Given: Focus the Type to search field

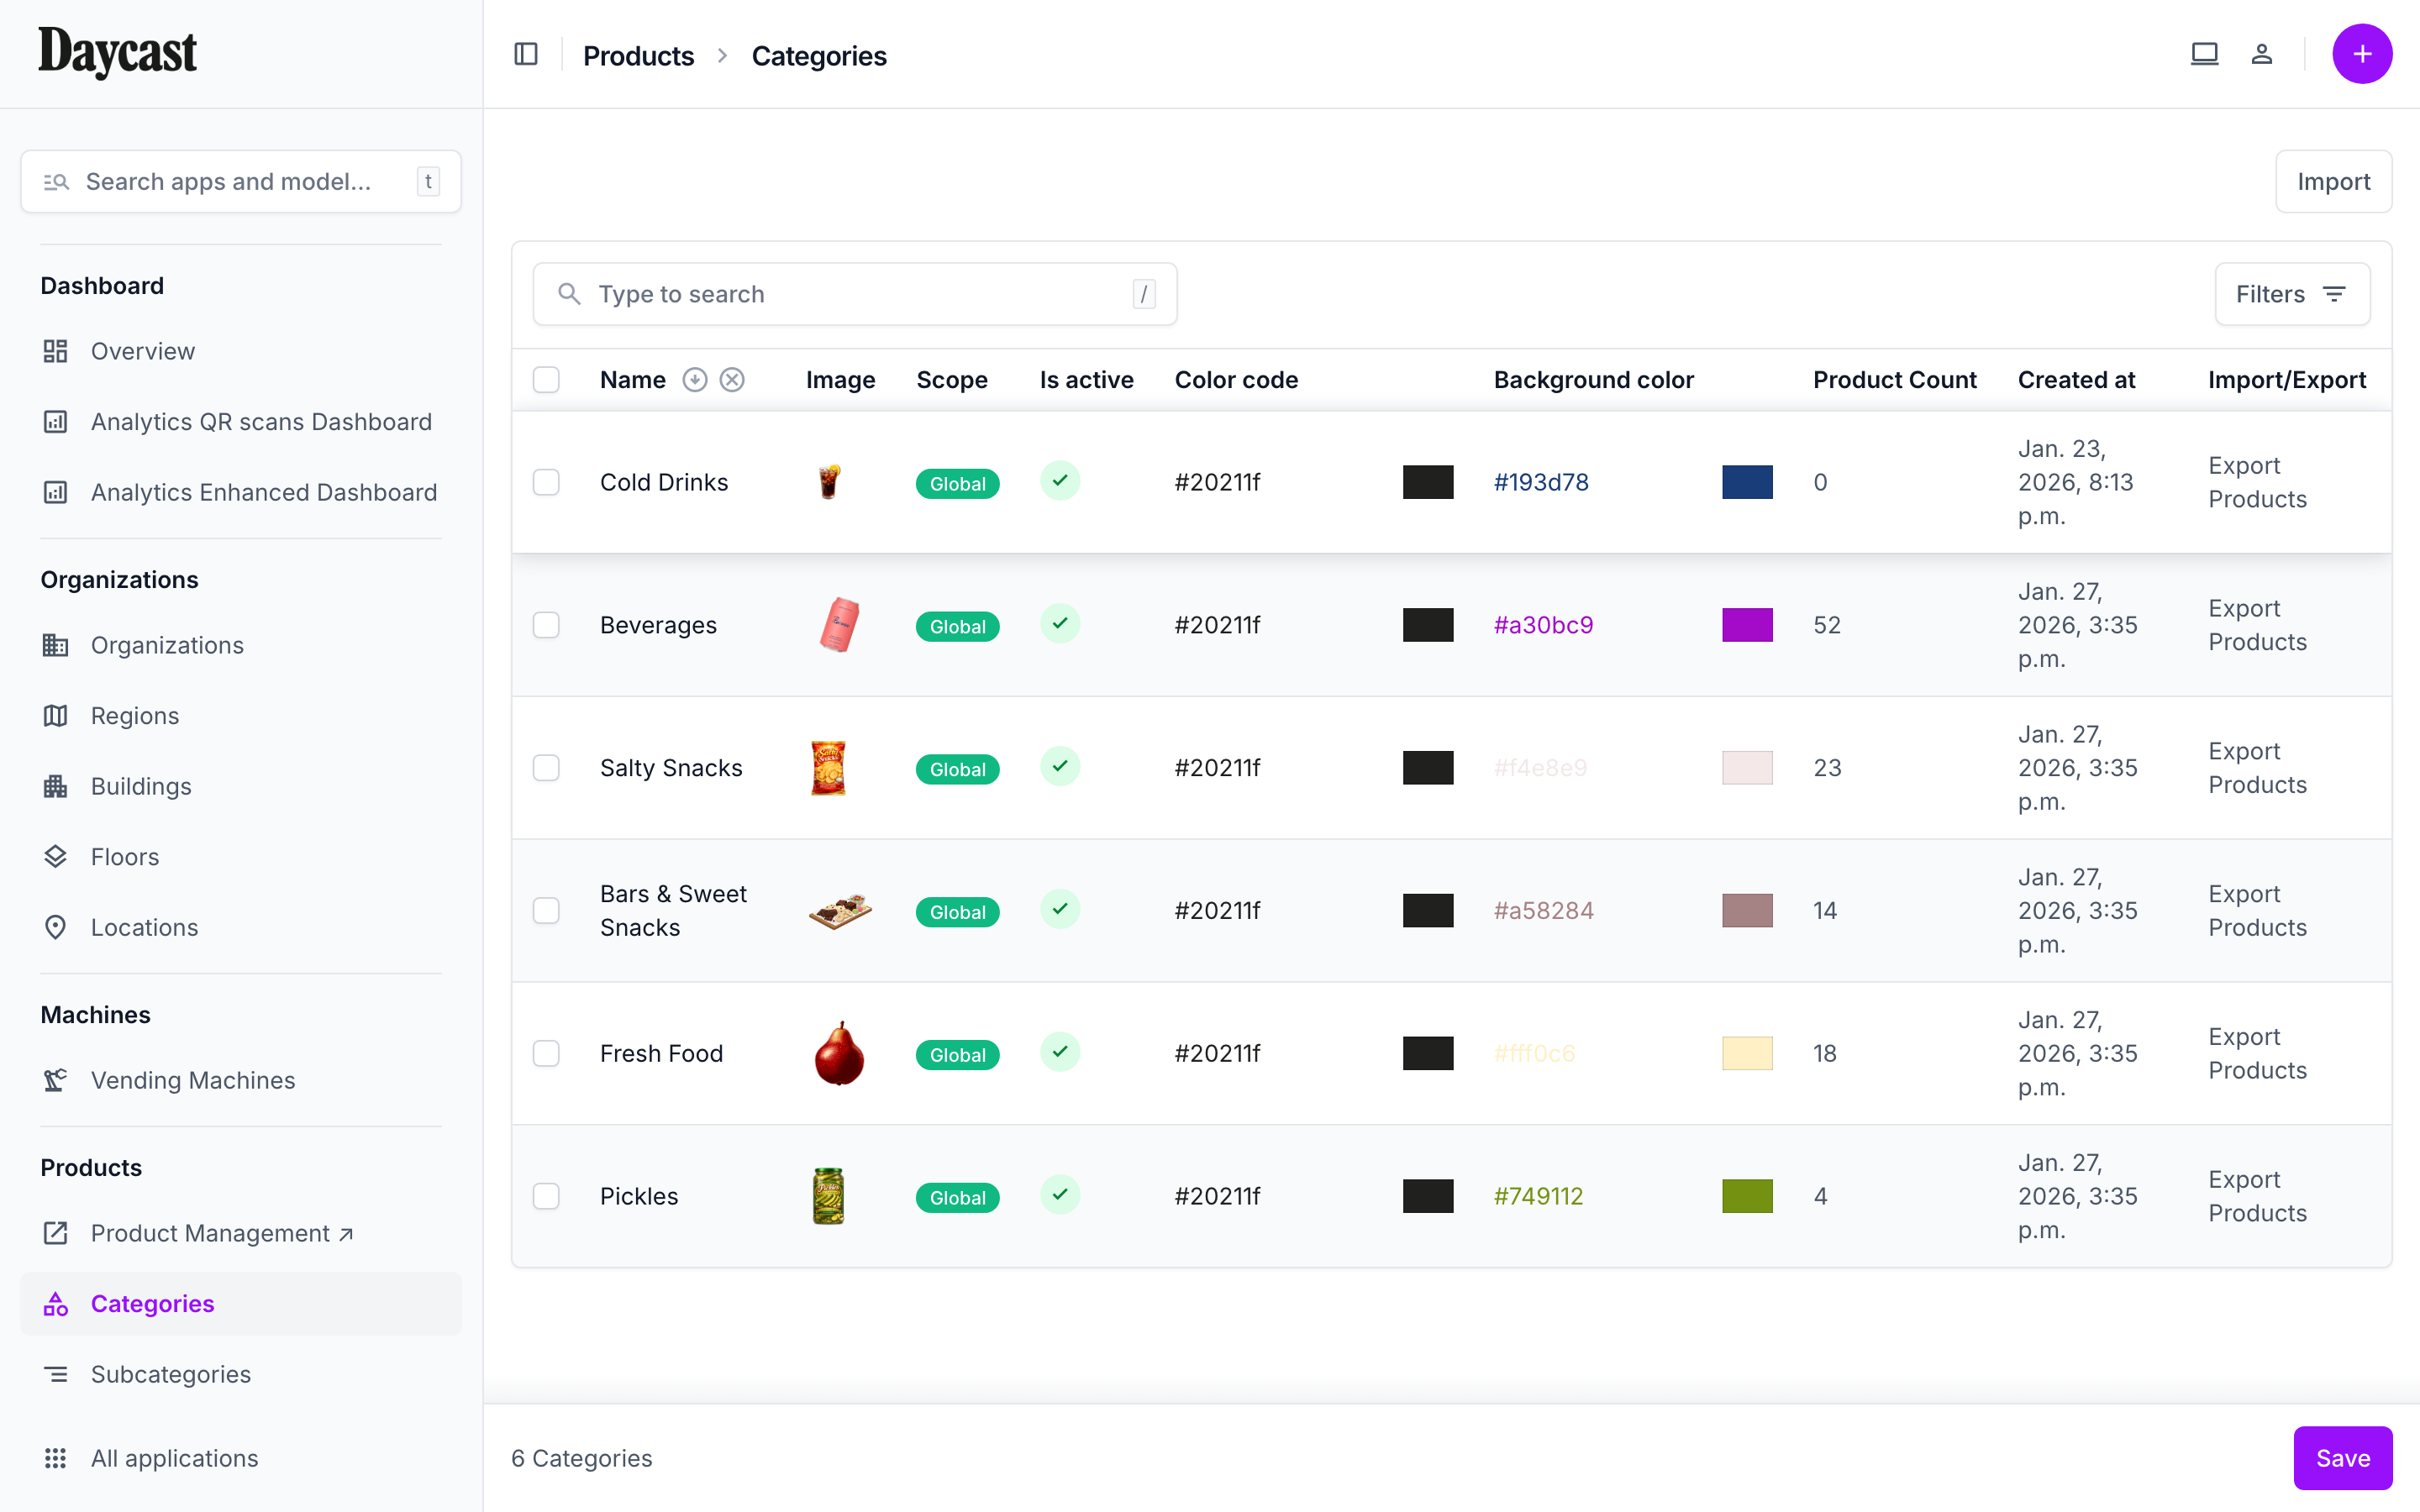Looking at the screenshot, I should point(855,294).
